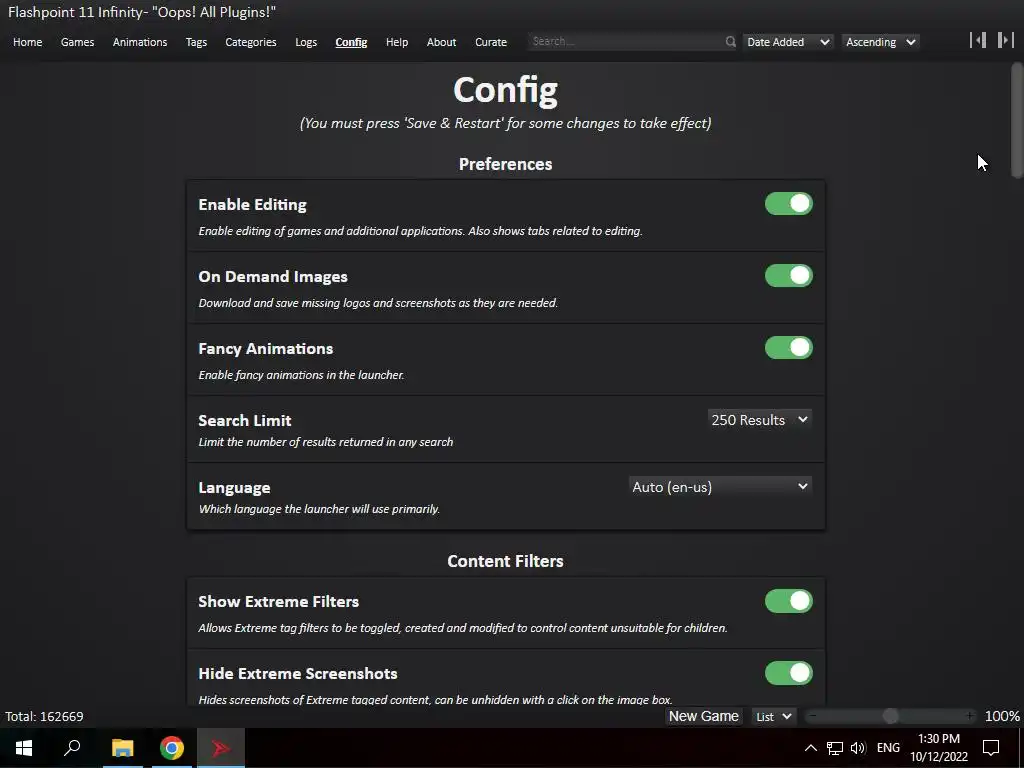Open the Windows notification center

[x=991, y=748]
